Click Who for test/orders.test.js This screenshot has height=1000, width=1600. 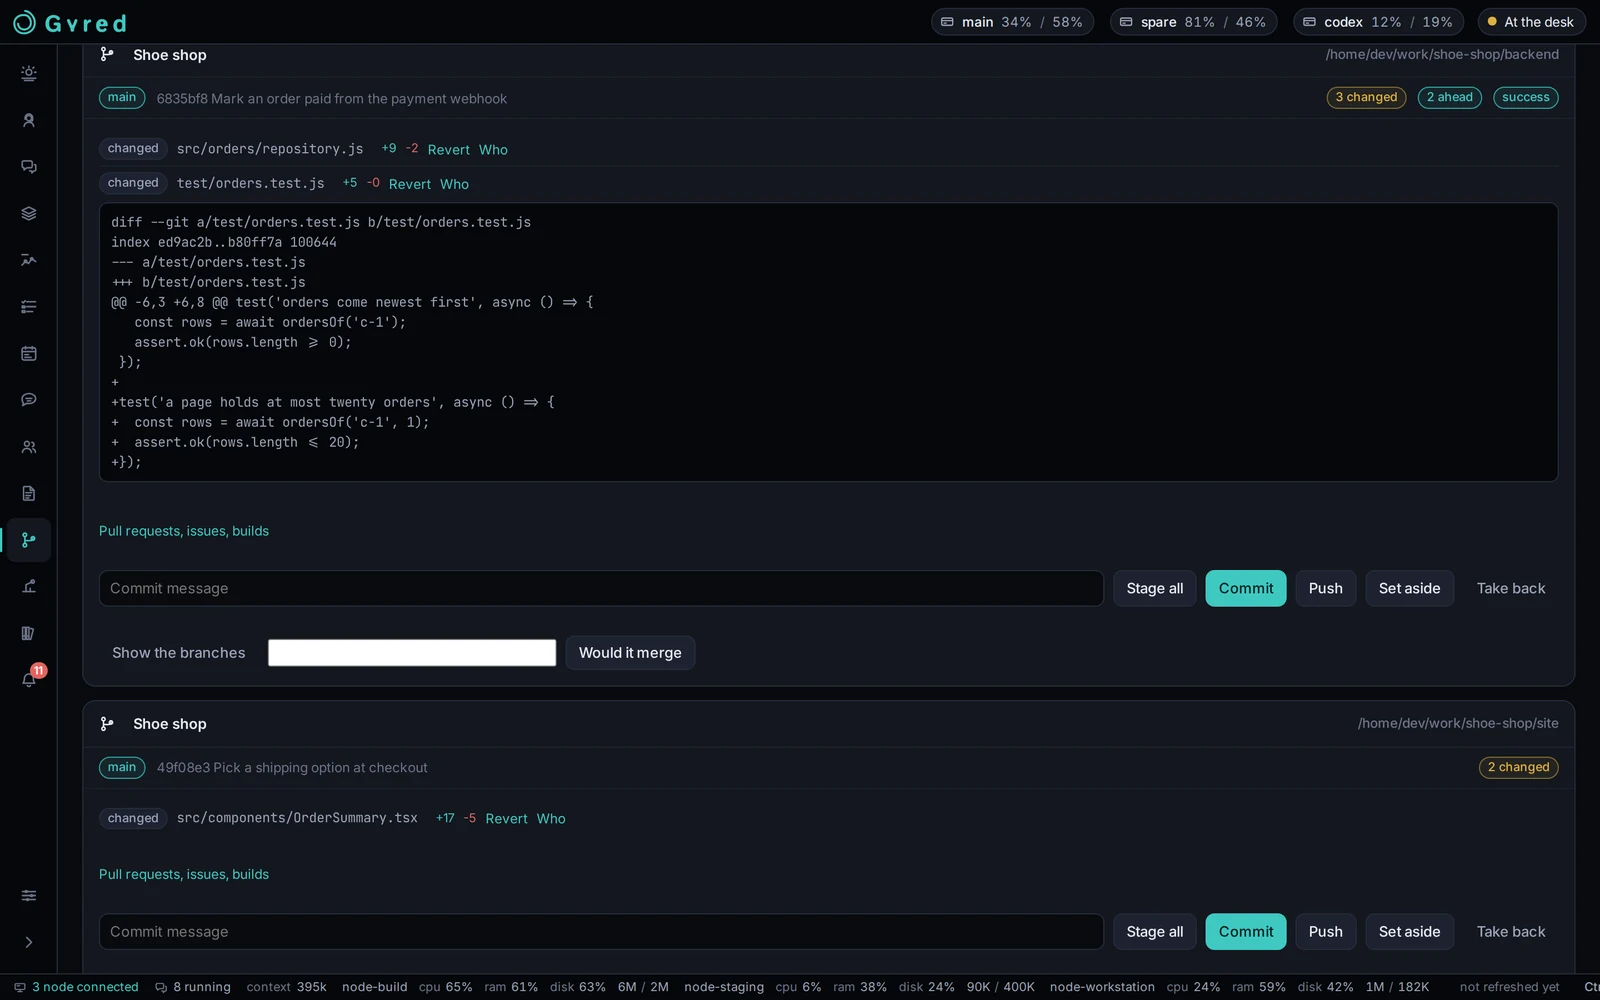pyautogui.click(x=454, y=184)
